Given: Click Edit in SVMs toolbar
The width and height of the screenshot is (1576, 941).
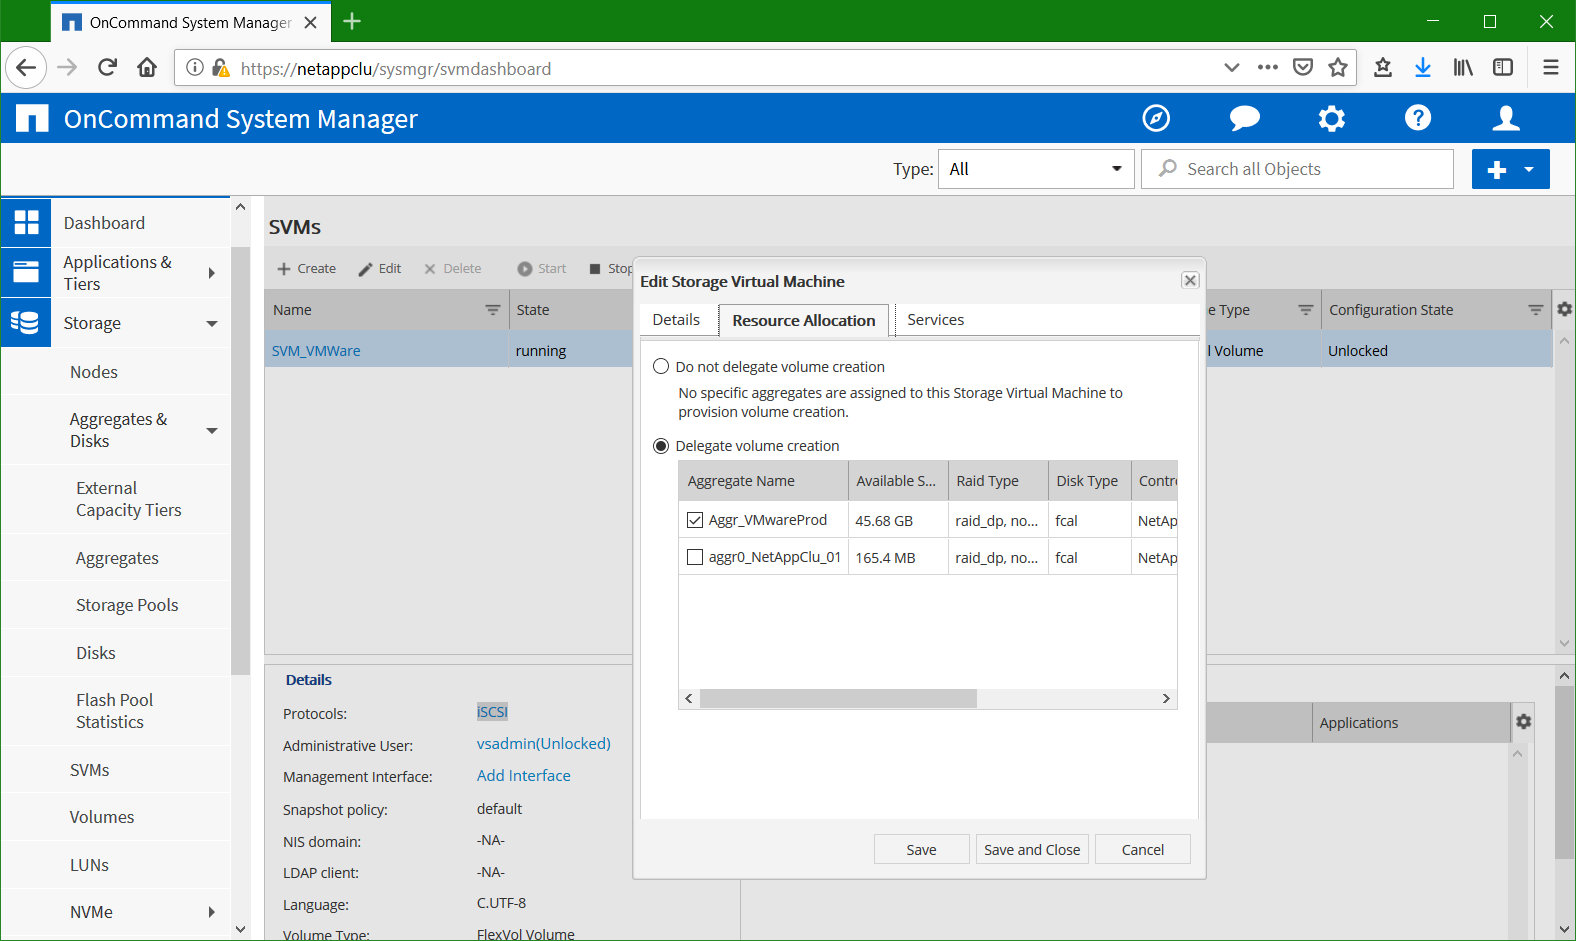Looking at the screenshot, I should tap(380, 268).
